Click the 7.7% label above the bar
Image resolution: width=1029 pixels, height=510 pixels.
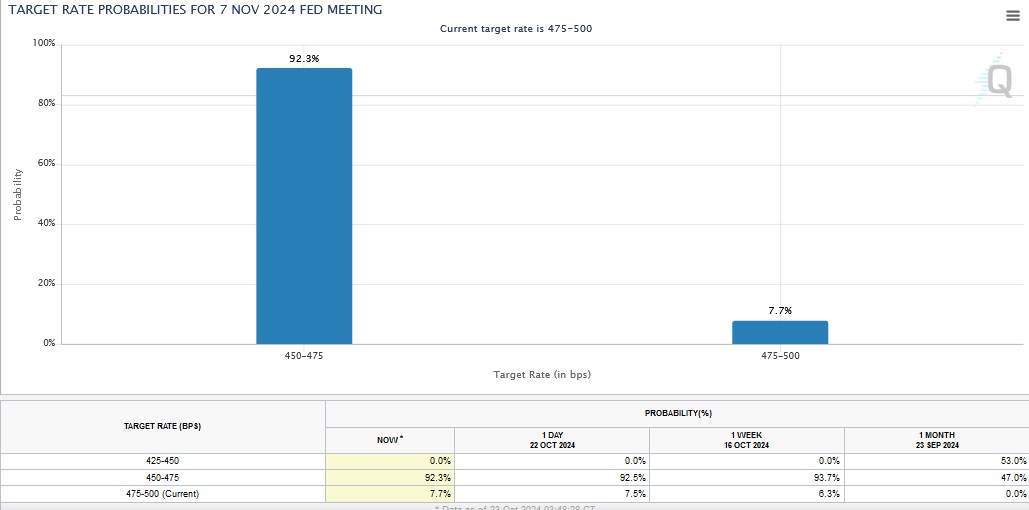(x=780, y=311)
